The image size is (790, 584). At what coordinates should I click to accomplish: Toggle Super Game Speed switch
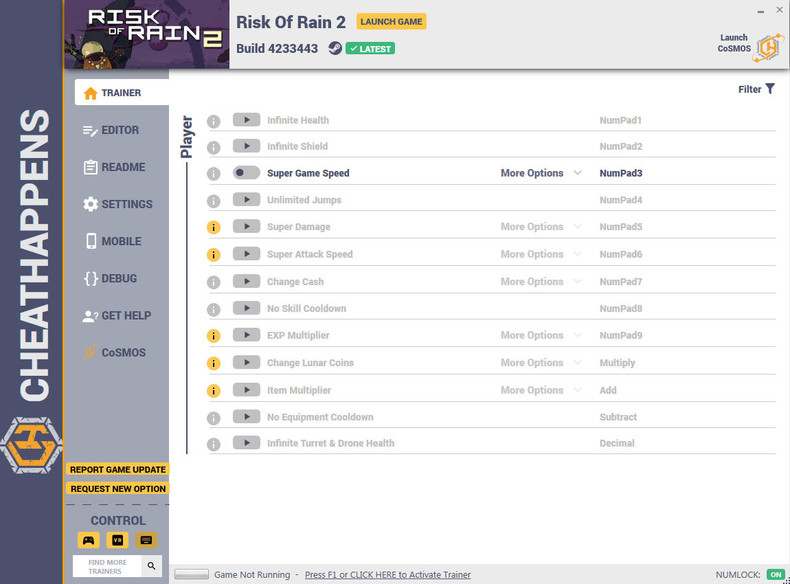tap(246, 173)
